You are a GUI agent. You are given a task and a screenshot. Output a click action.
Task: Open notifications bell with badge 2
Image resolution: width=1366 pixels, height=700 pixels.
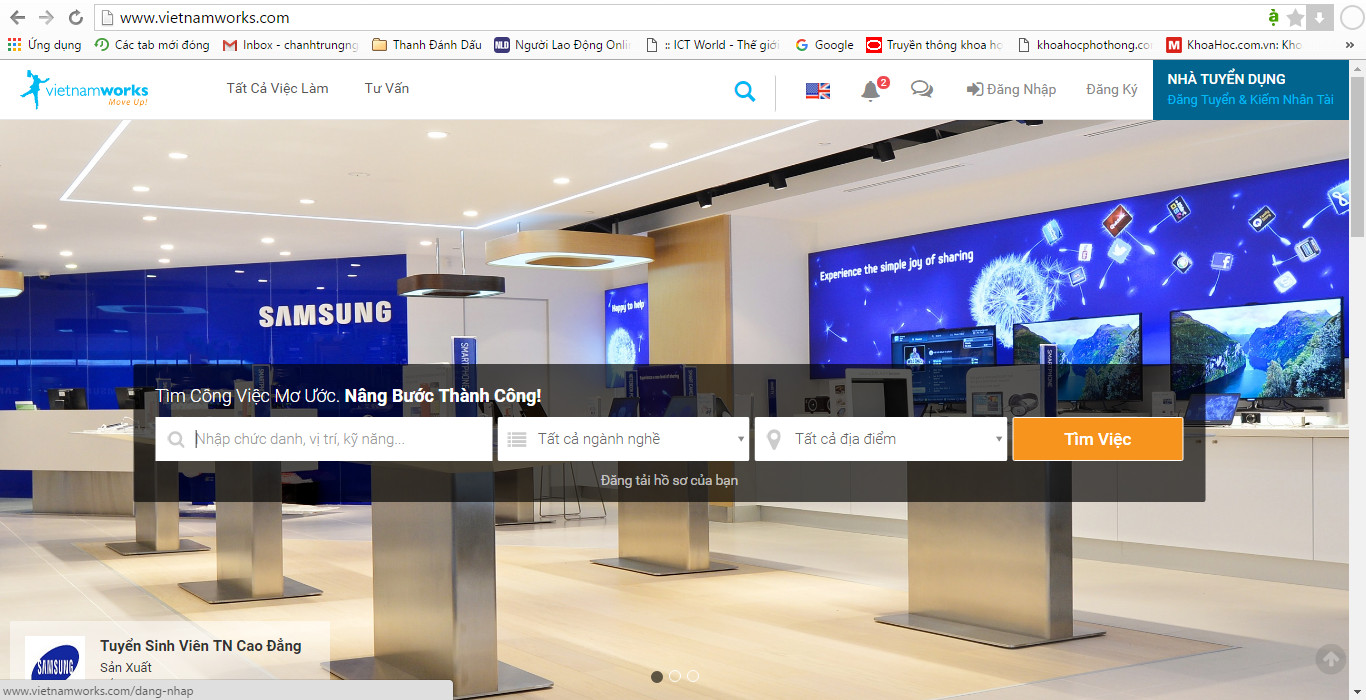click(x=872, y=90)
